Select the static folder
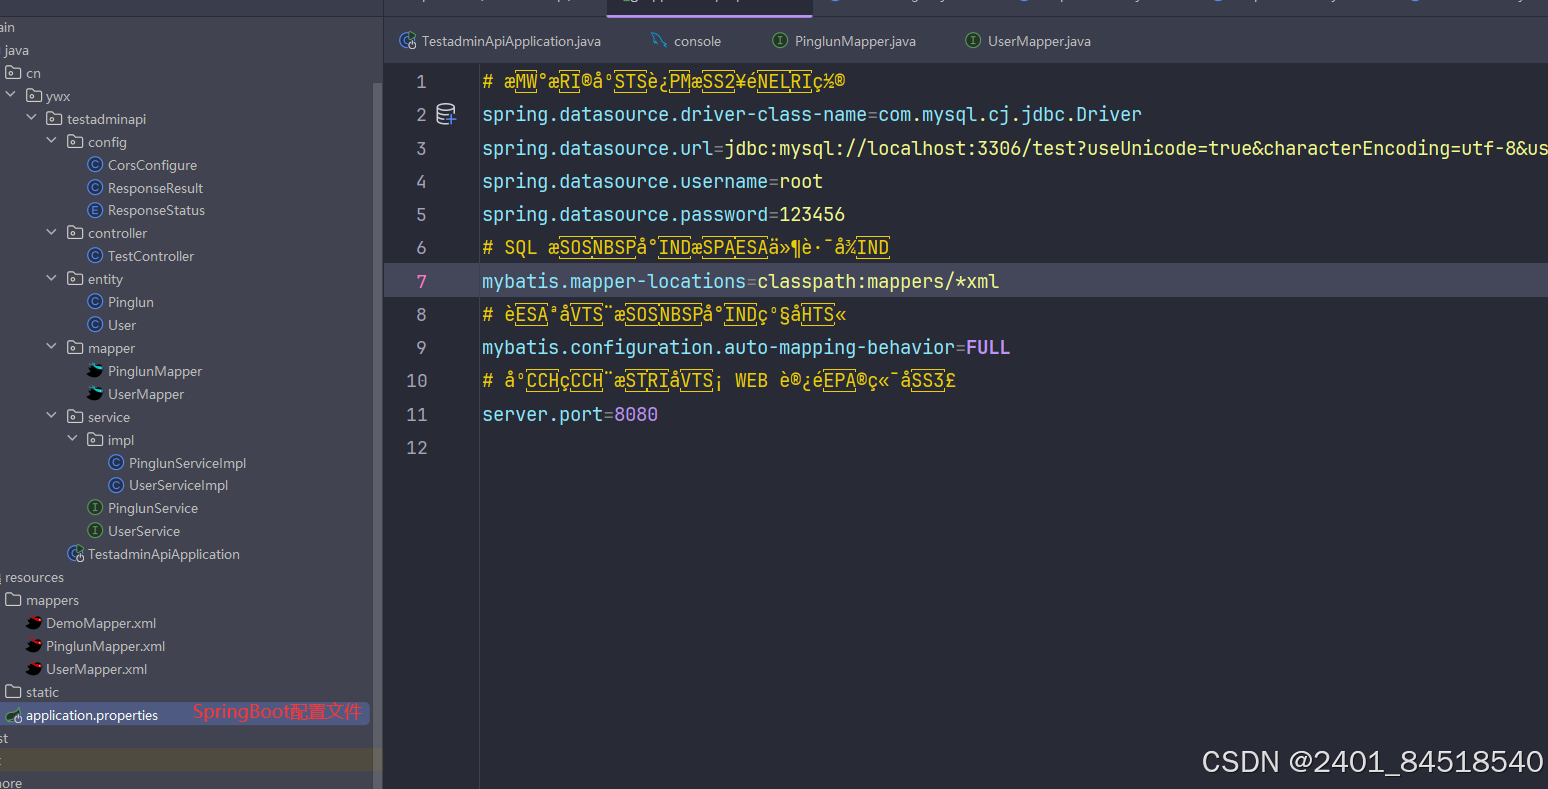Viewport: 1548px width, 789px height. pyautogui.click(x=42, y=692)
